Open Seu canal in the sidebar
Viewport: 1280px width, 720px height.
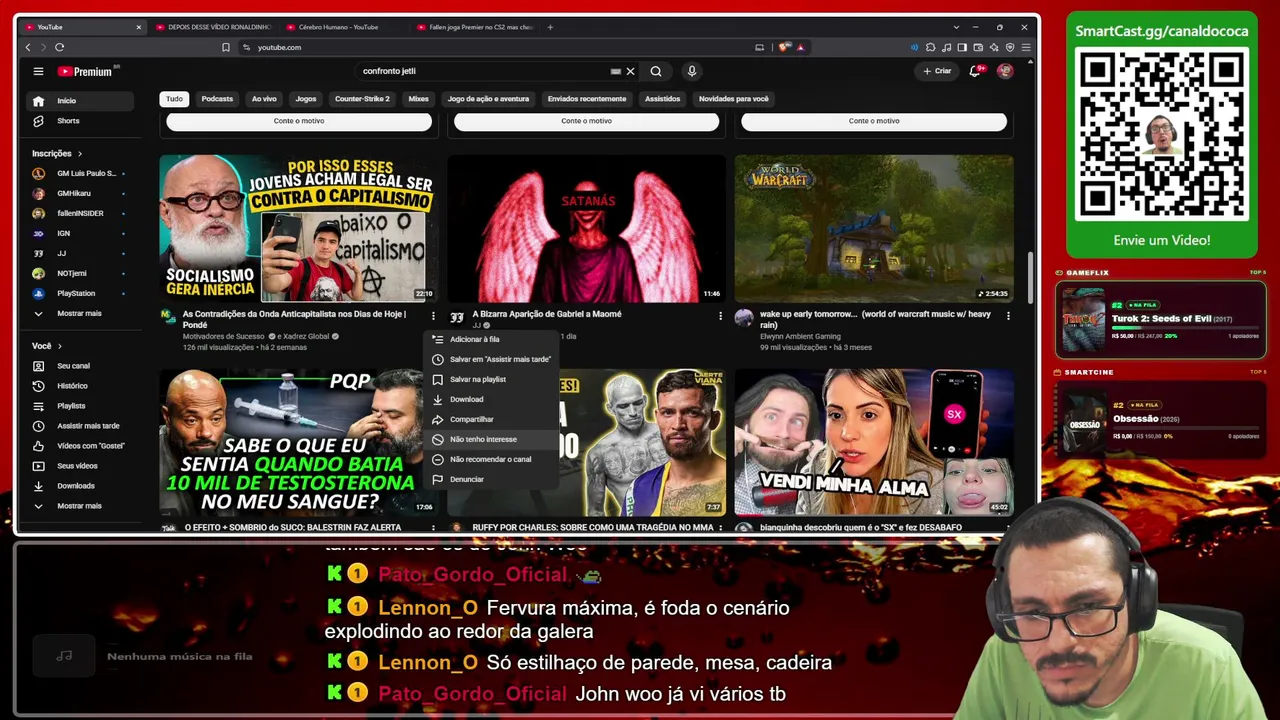(x=82, y=366)
